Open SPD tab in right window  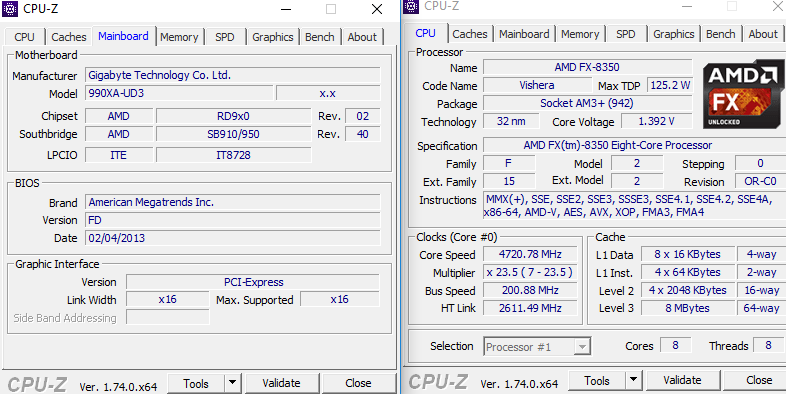[626, 34]
